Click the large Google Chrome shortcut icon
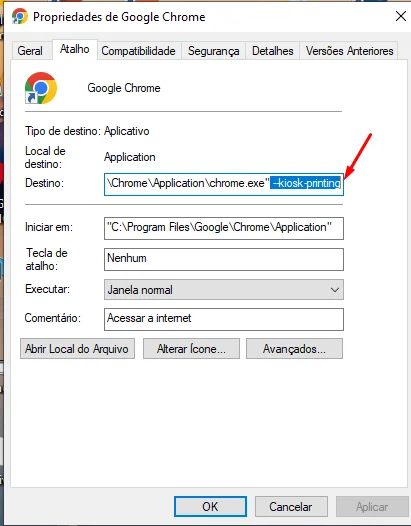The width and height of the screenshot is (411, 526). pos(41,88)
